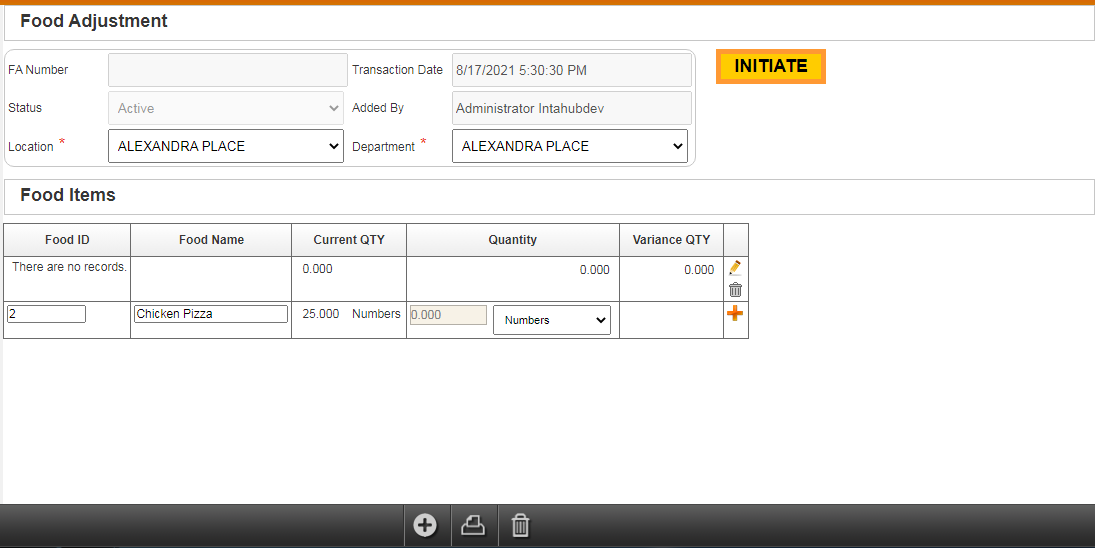Screen dimensions: 1095x548
Task: Click the circled plus icon in bottom toolbar
Action: pos(425,526)
